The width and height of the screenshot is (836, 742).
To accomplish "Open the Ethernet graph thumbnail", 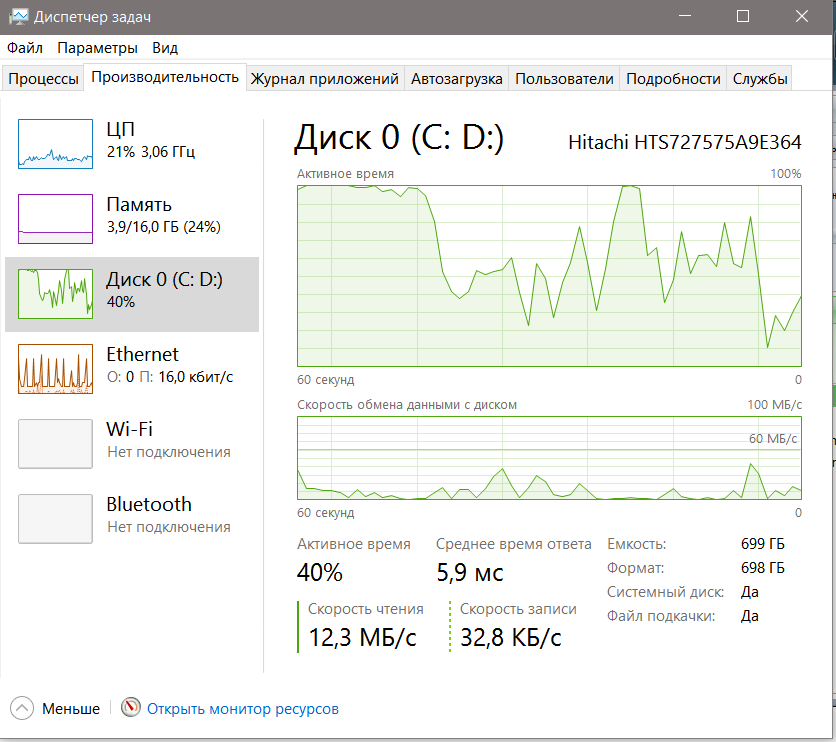I will [55, 368].
